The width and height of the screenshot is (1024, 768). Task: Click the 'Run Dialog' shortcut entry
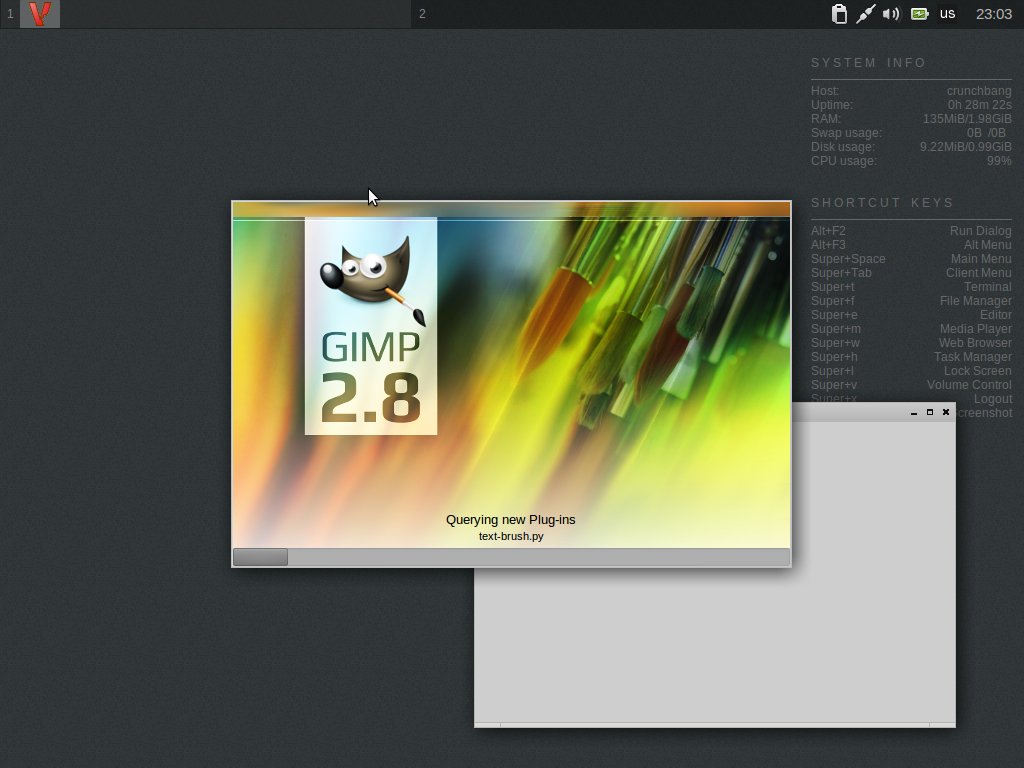980,231
